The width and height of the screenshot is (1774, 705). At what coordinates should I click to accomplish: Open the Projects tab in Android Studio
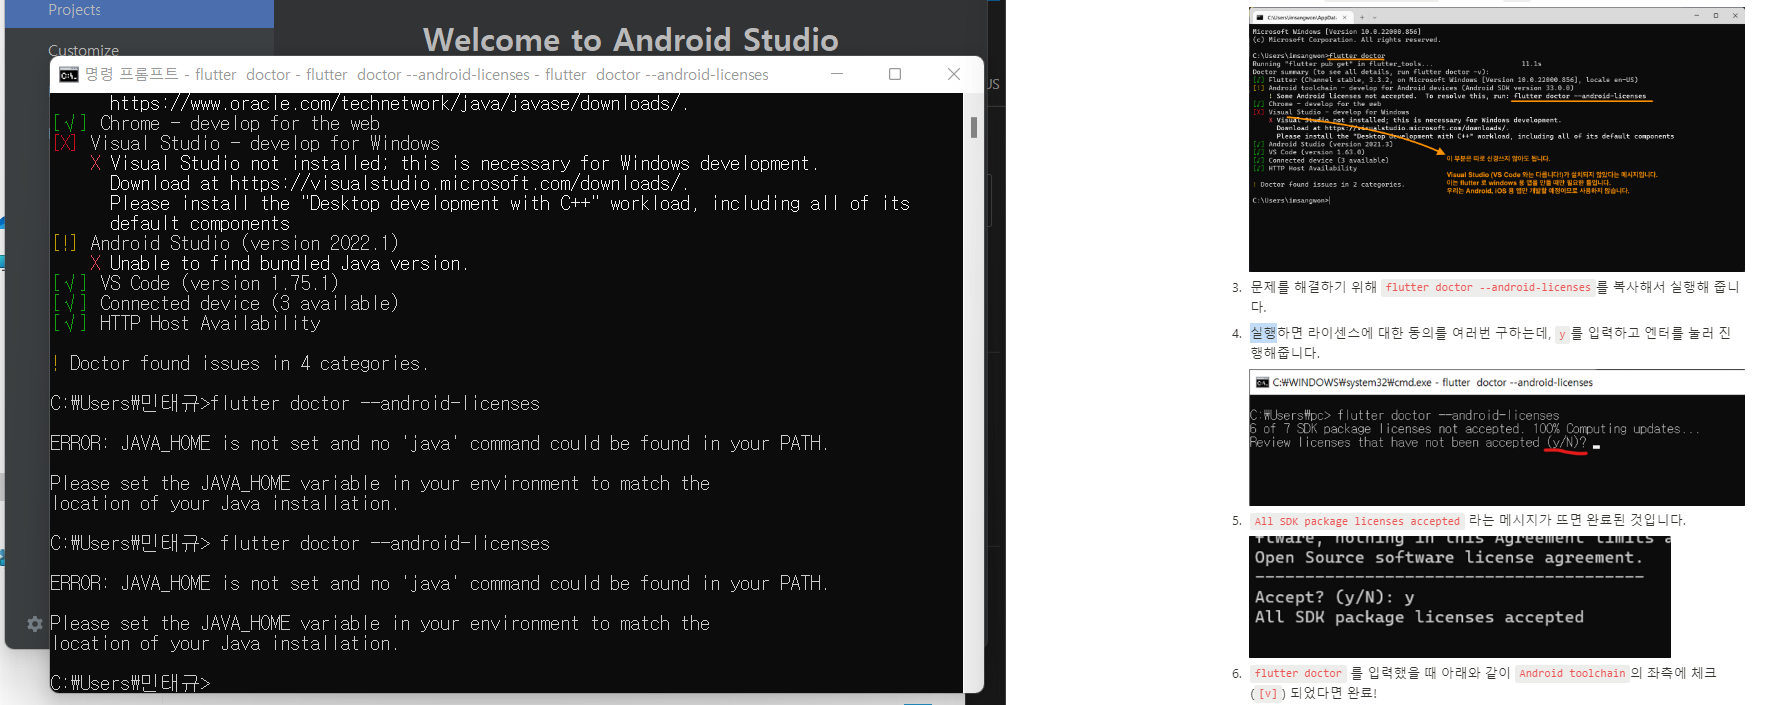click(75, 10)
